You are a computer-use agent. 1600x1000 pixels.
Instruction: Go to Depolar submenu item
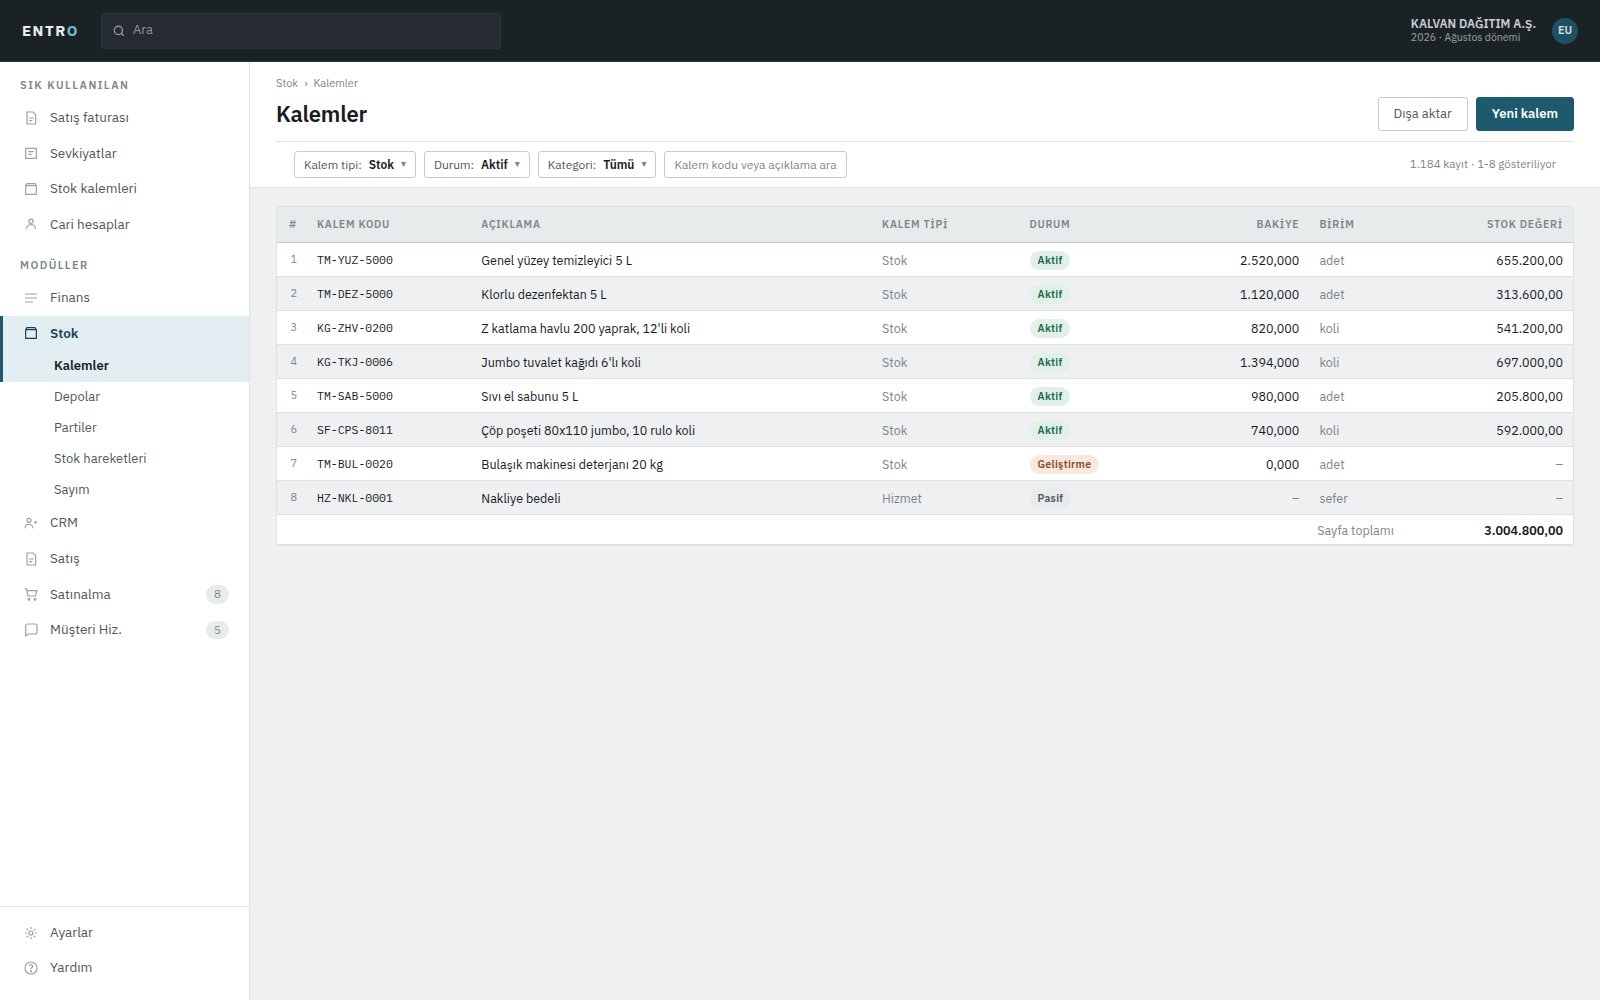(77, 397)
